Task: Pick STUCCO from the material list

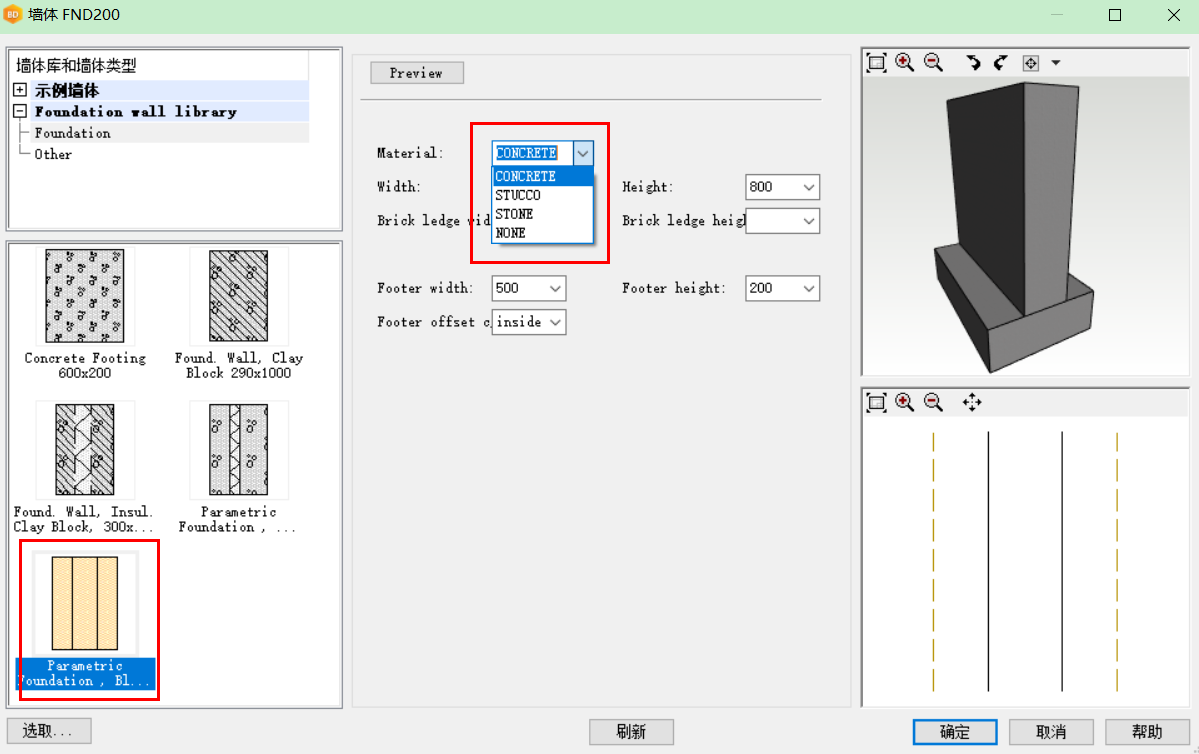Action: pos(542,196)
